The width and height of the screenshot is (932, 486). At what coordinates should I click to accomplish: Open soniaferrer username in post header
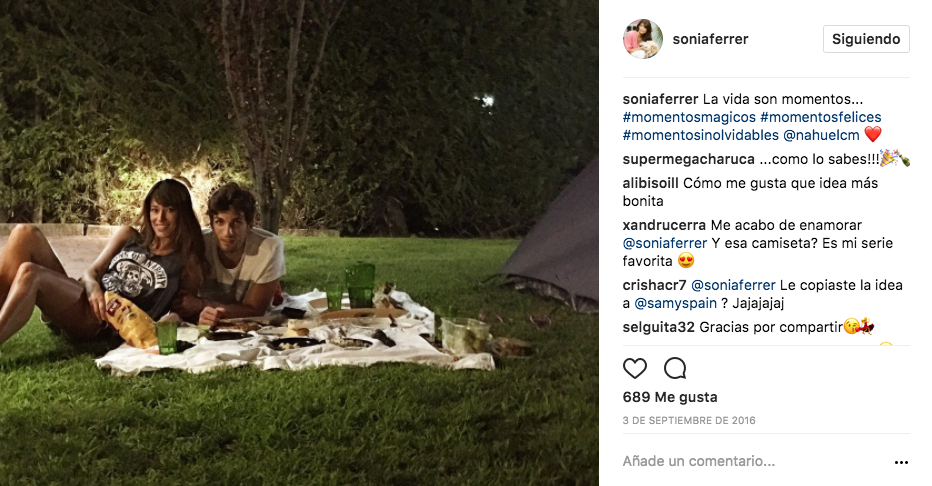coord(710,39)
